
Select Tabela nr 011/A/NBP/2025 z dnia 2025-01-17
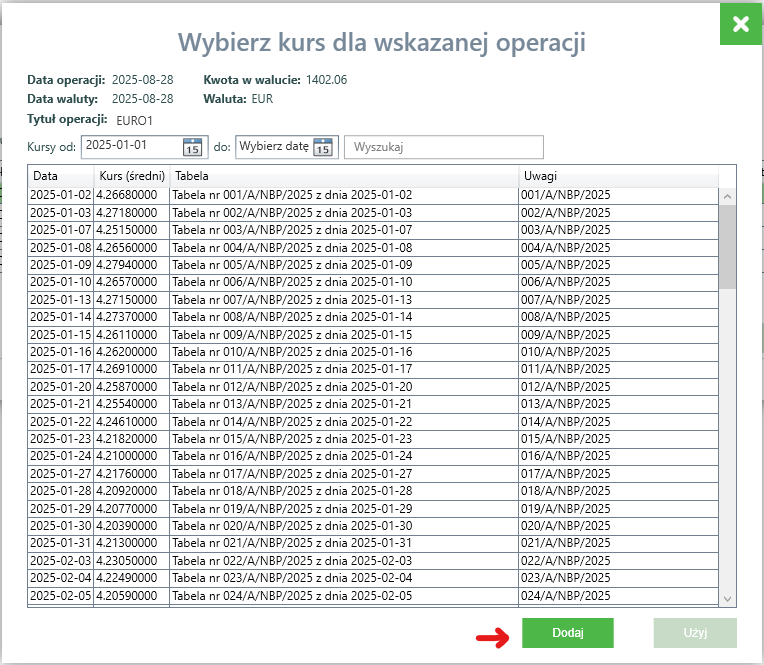pyautogui.click(x=344, y=369)
